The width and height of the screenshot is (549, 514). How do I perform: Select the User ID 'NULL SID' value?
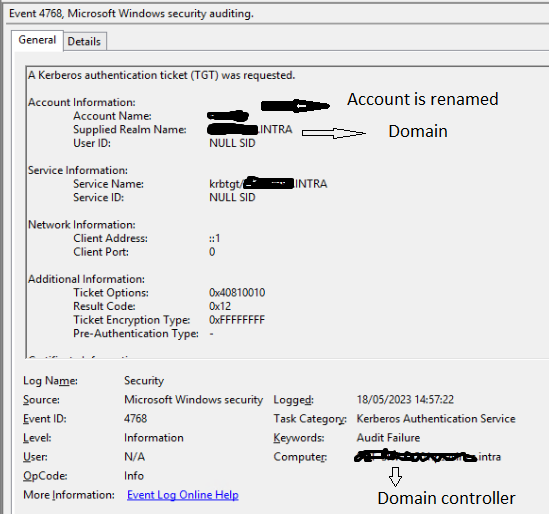click(x=232, y=143)
